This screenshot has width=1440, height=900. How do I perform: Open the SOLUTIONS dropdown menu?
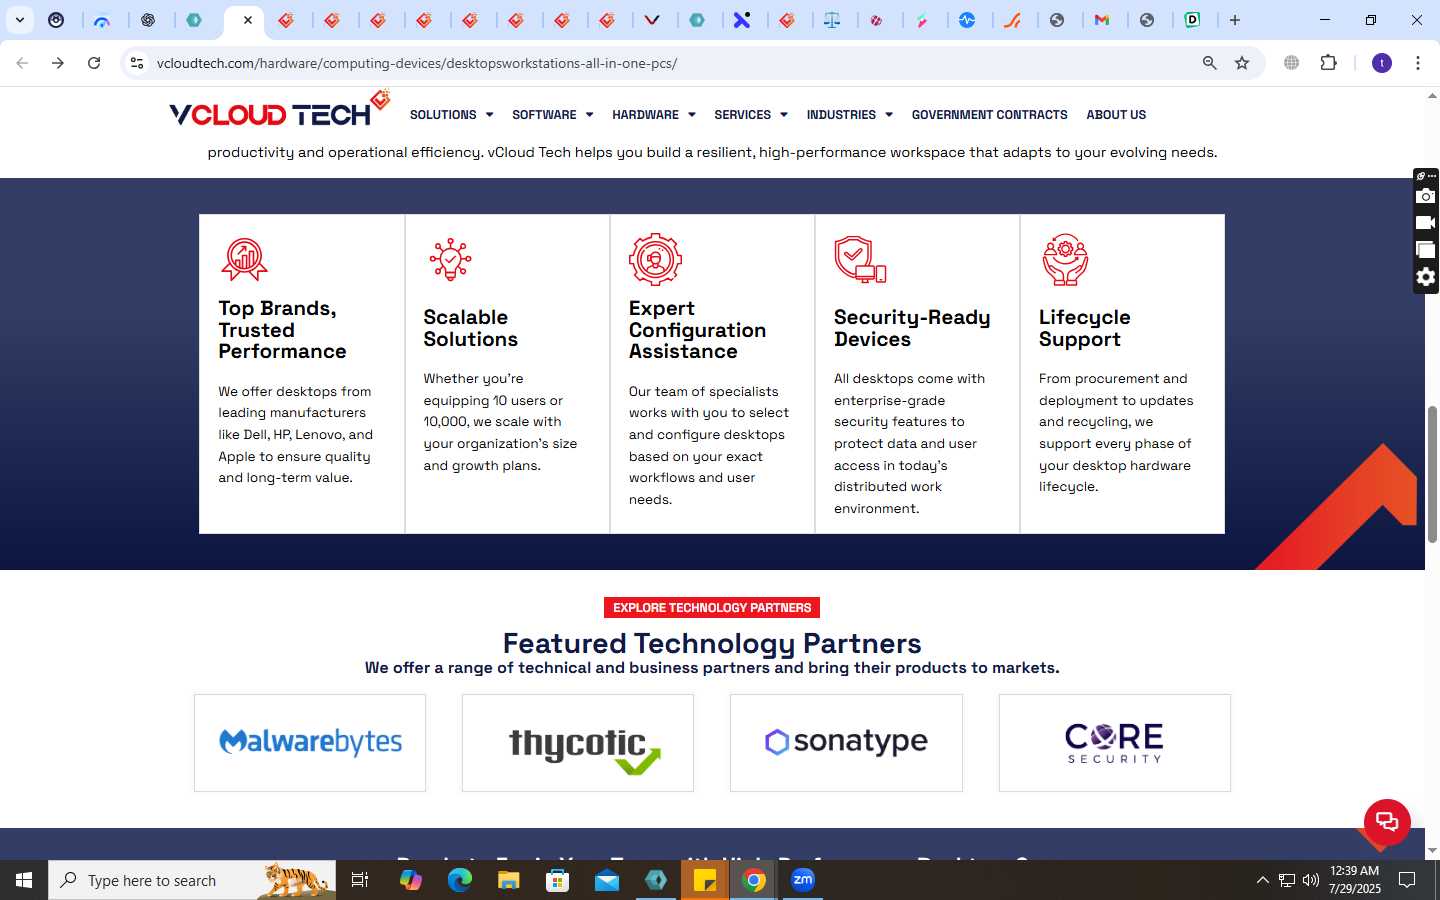click(x=451, y=115)
